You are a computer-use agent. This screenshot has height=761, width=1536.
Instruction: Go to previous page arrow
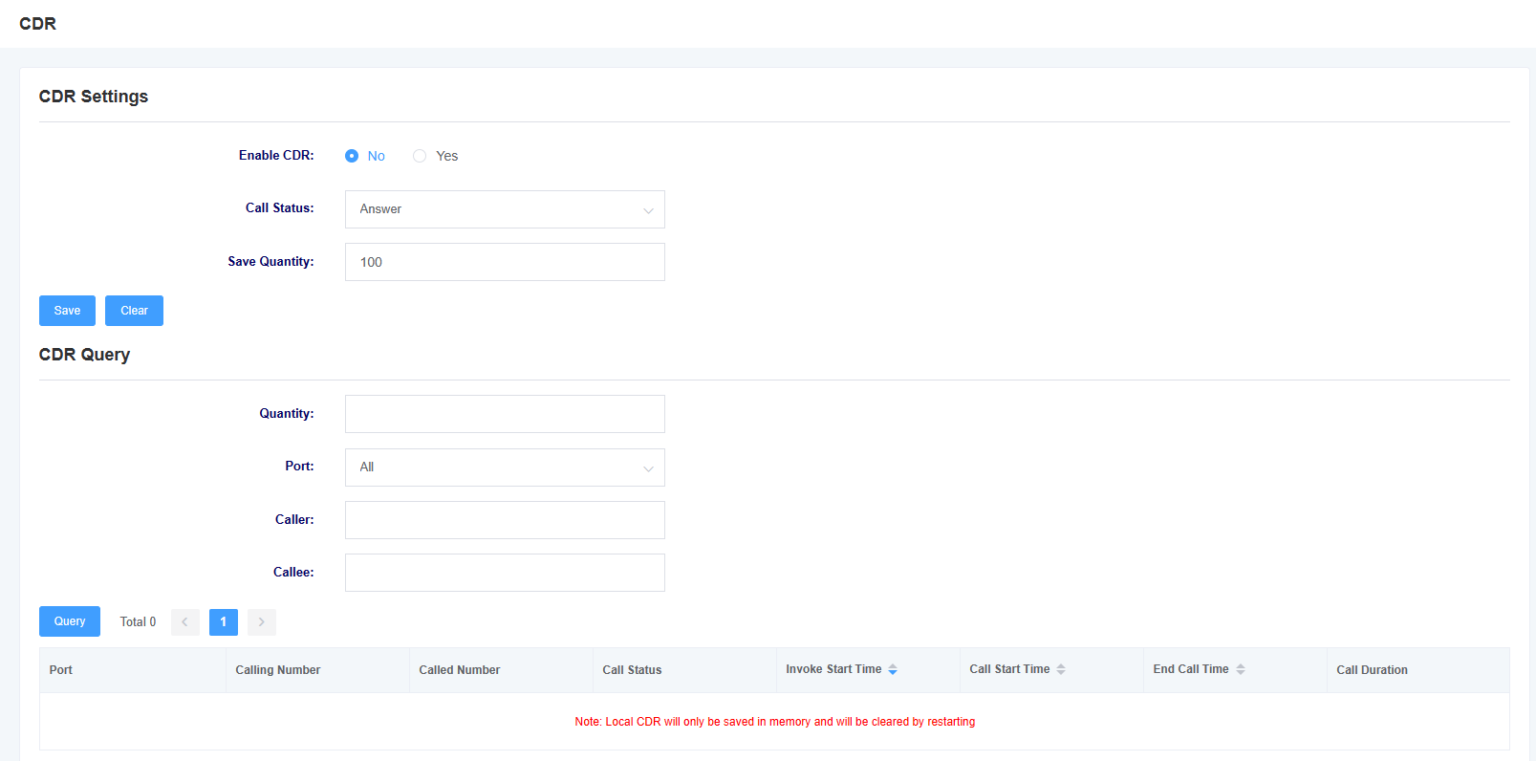point(185,622)
